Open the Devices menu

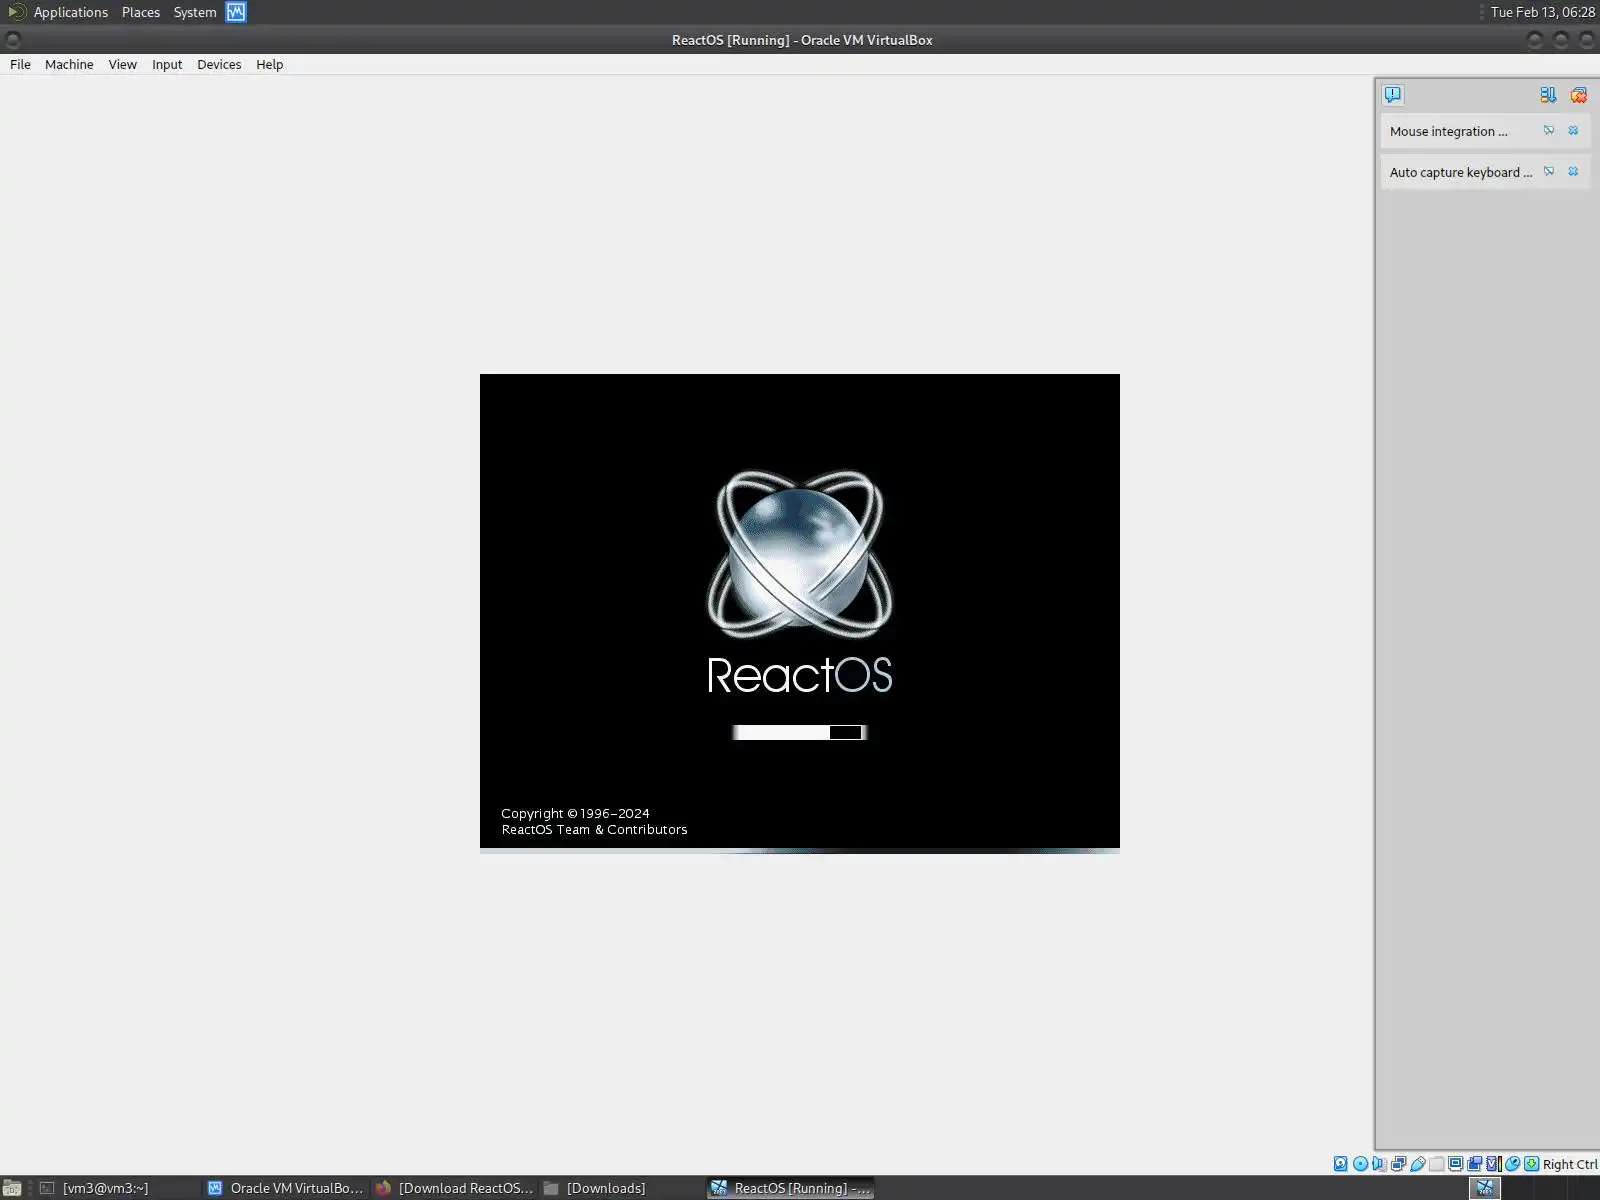tap(219, 64)
